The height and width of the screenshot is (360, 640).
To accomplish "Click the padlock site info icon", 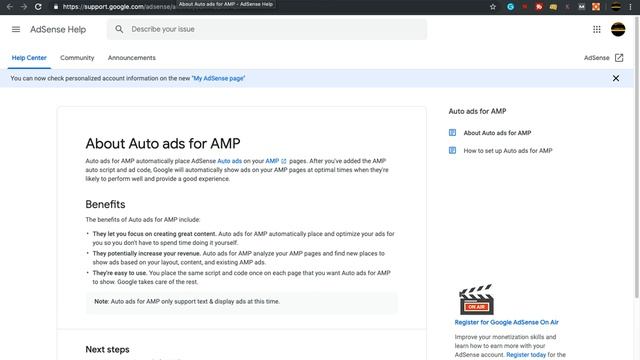I will coord(56,7).
